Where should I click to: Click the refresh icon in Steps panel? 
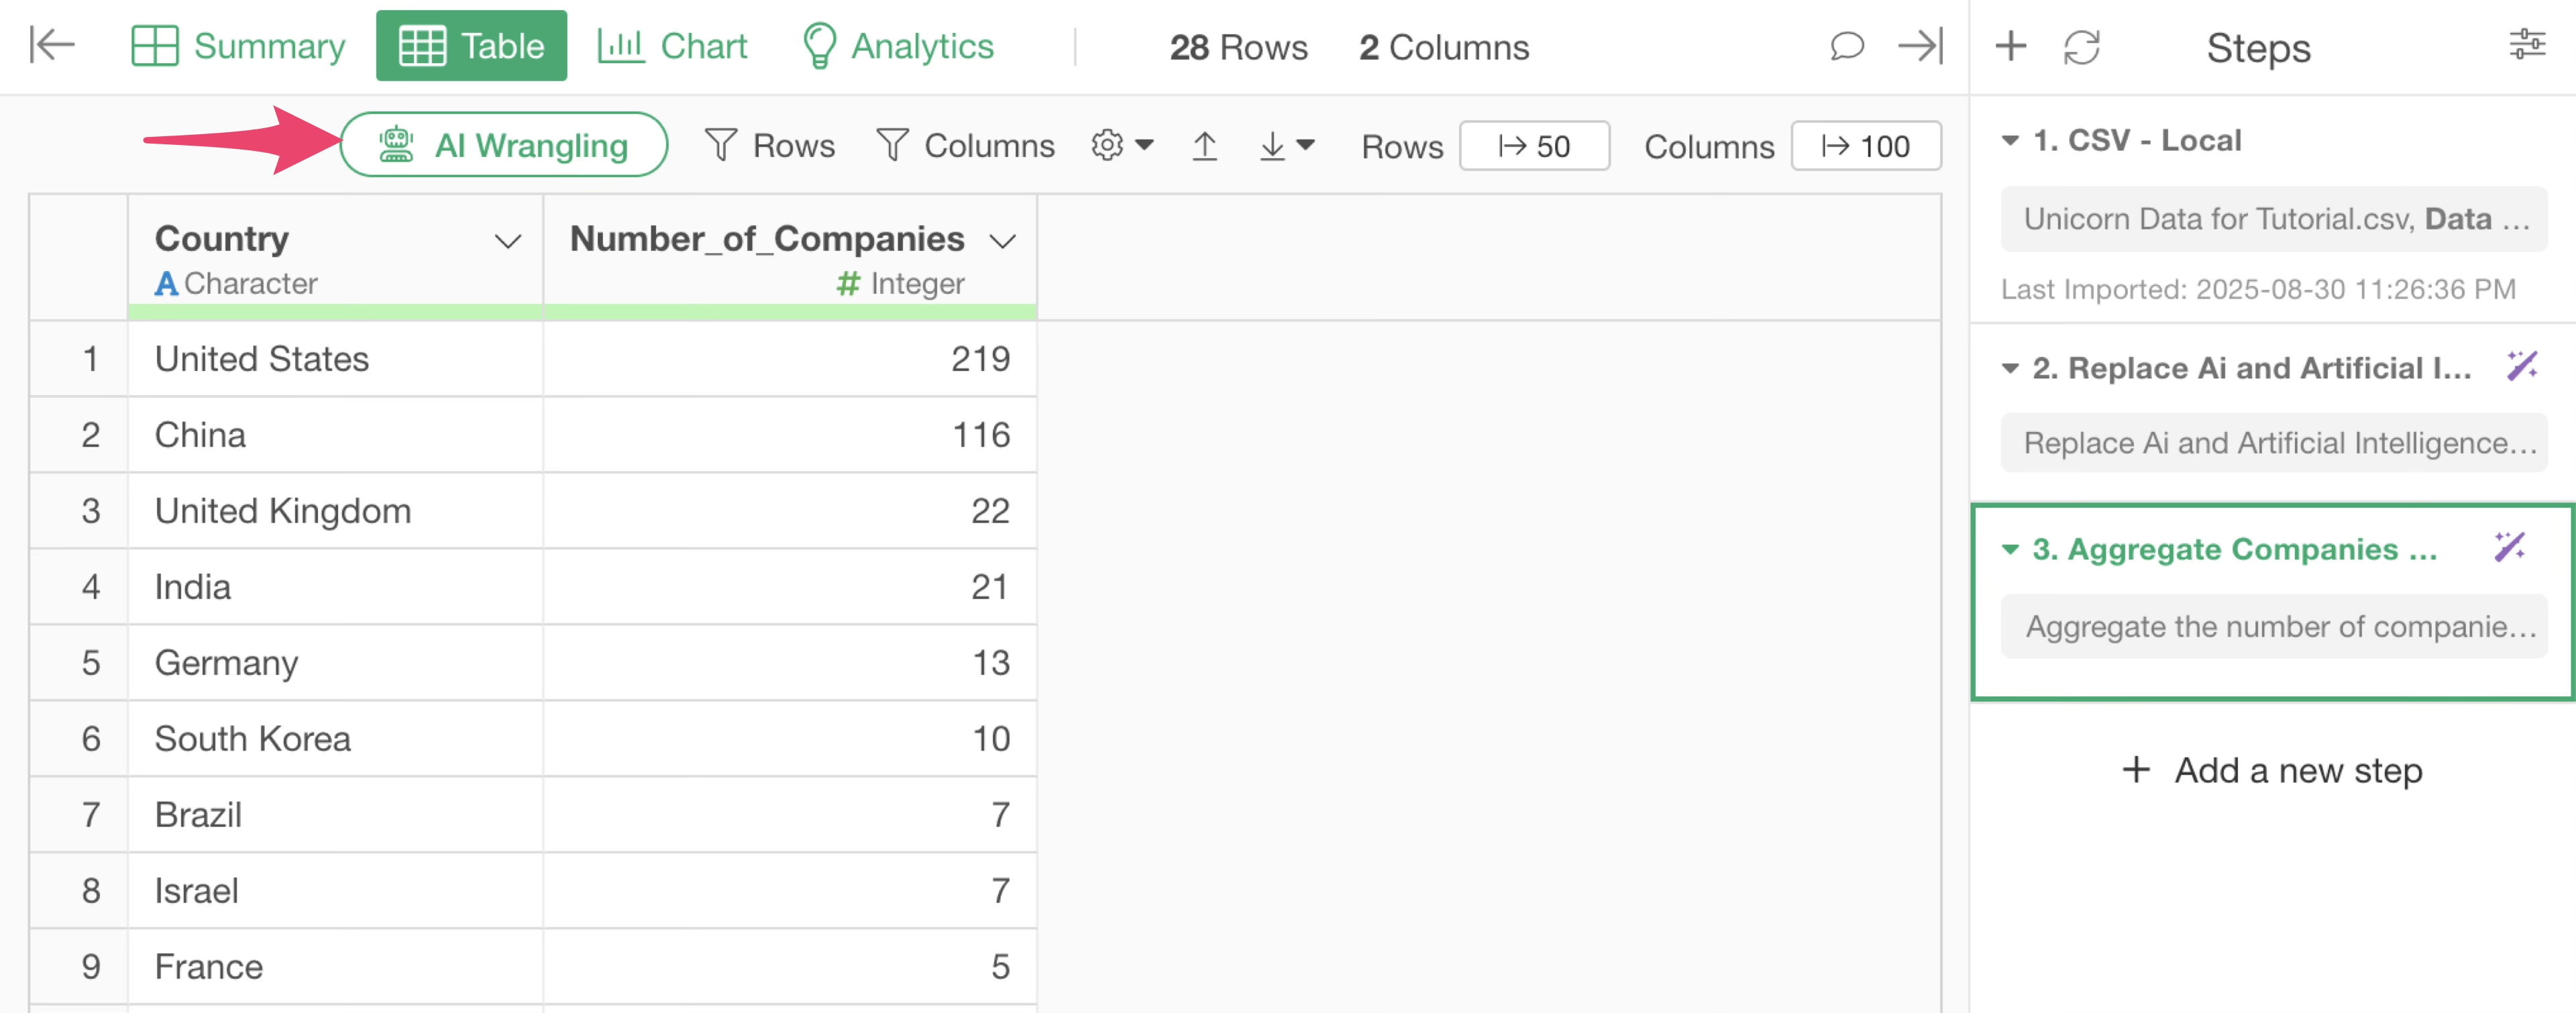[x=2081, y=47]
